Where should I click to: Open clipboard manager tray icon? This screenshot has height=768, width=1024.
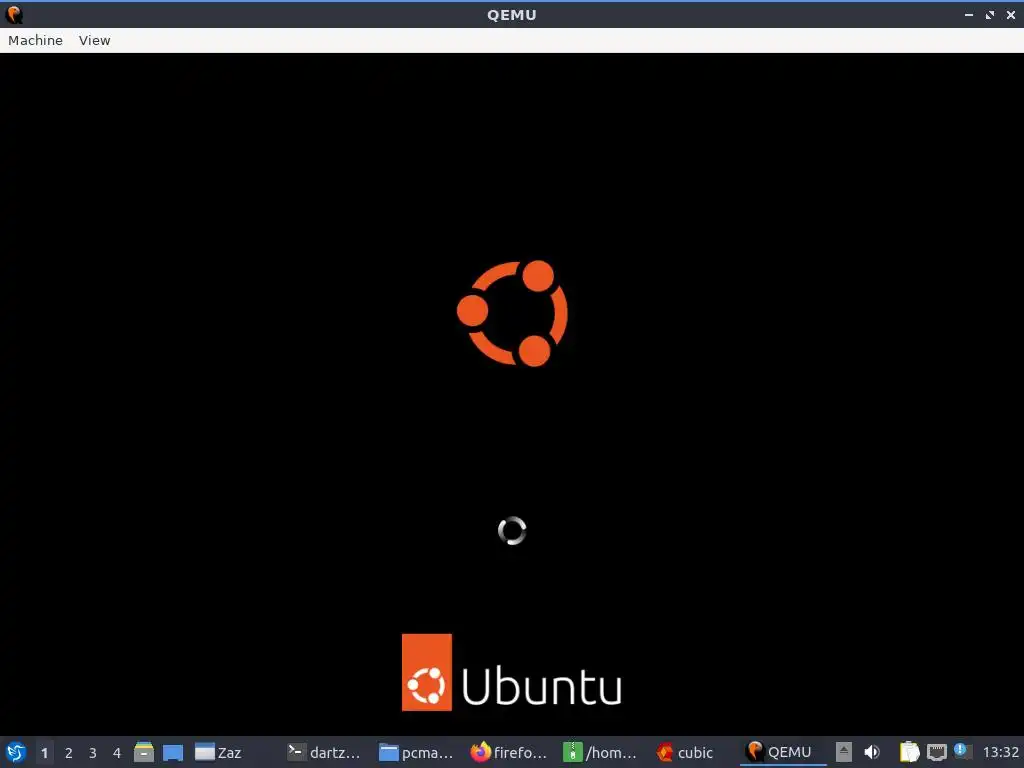[909, 752]
